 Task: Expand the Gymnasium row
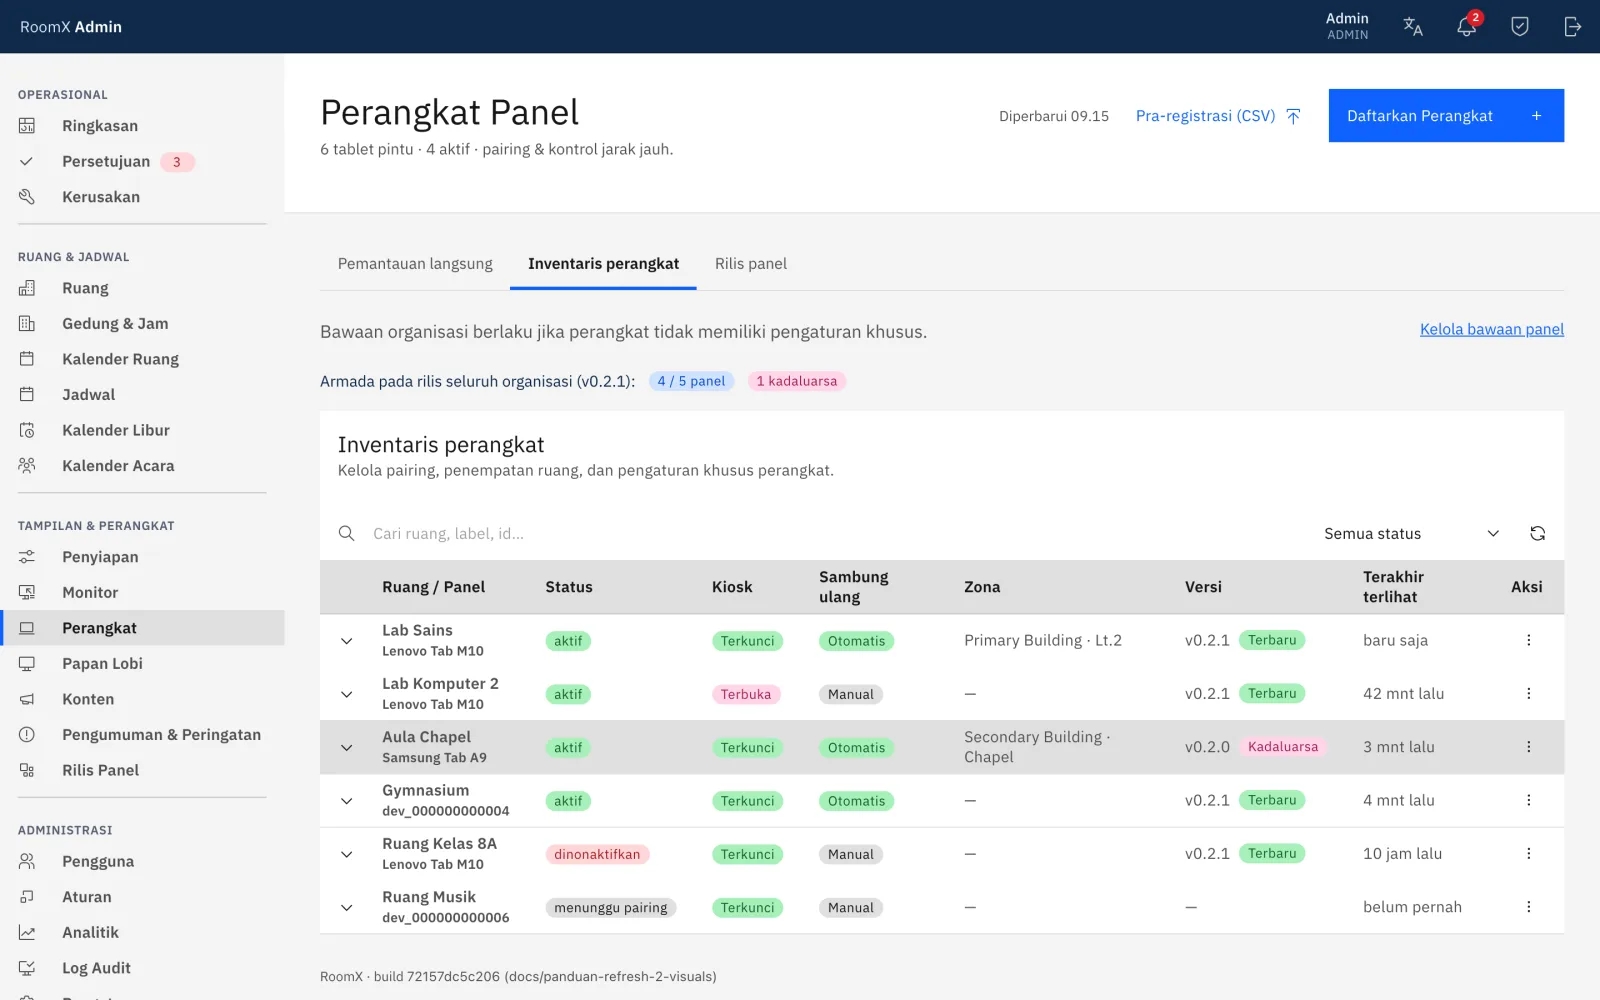347,801
